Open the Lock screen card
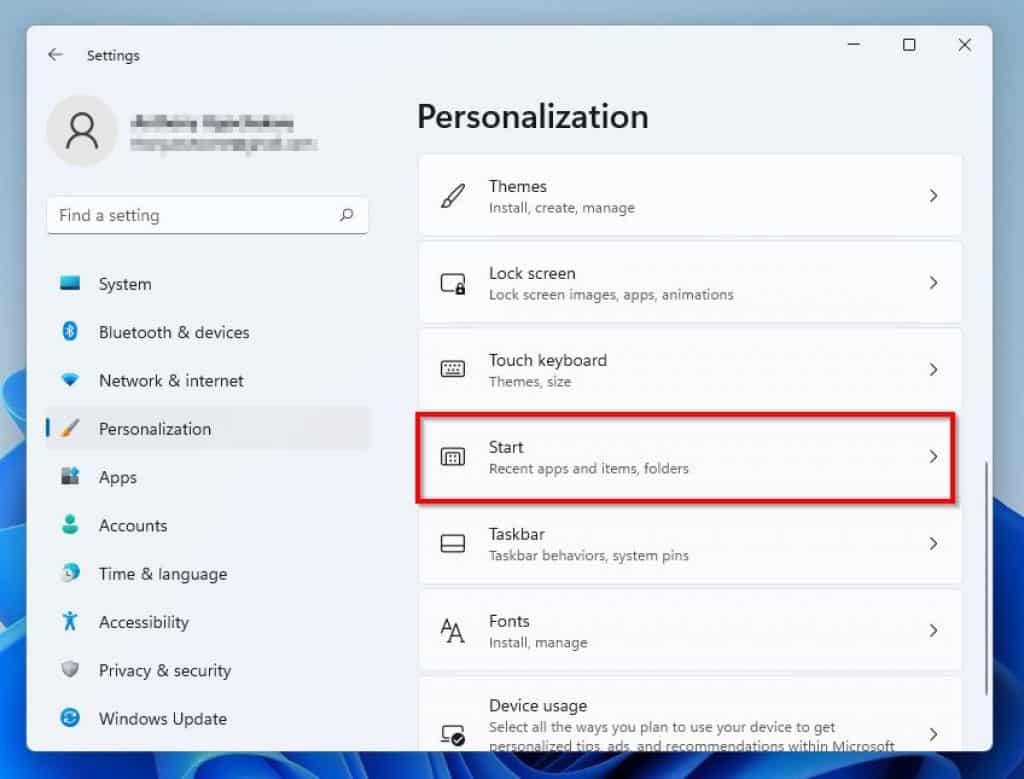Viewport: 1024px width, 779px height. (x=690, y=283)
